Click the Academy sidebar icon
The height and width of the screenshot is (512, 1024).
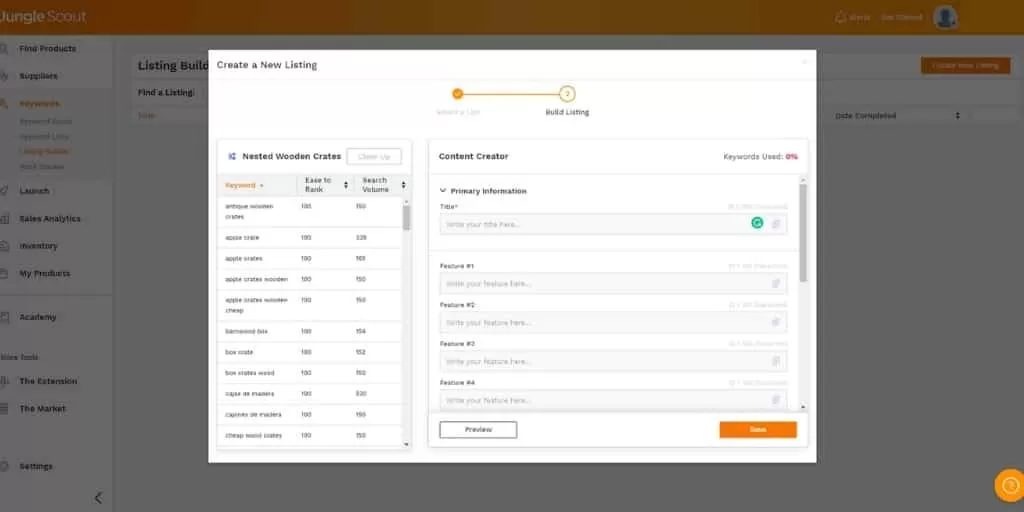click(4, 317)
